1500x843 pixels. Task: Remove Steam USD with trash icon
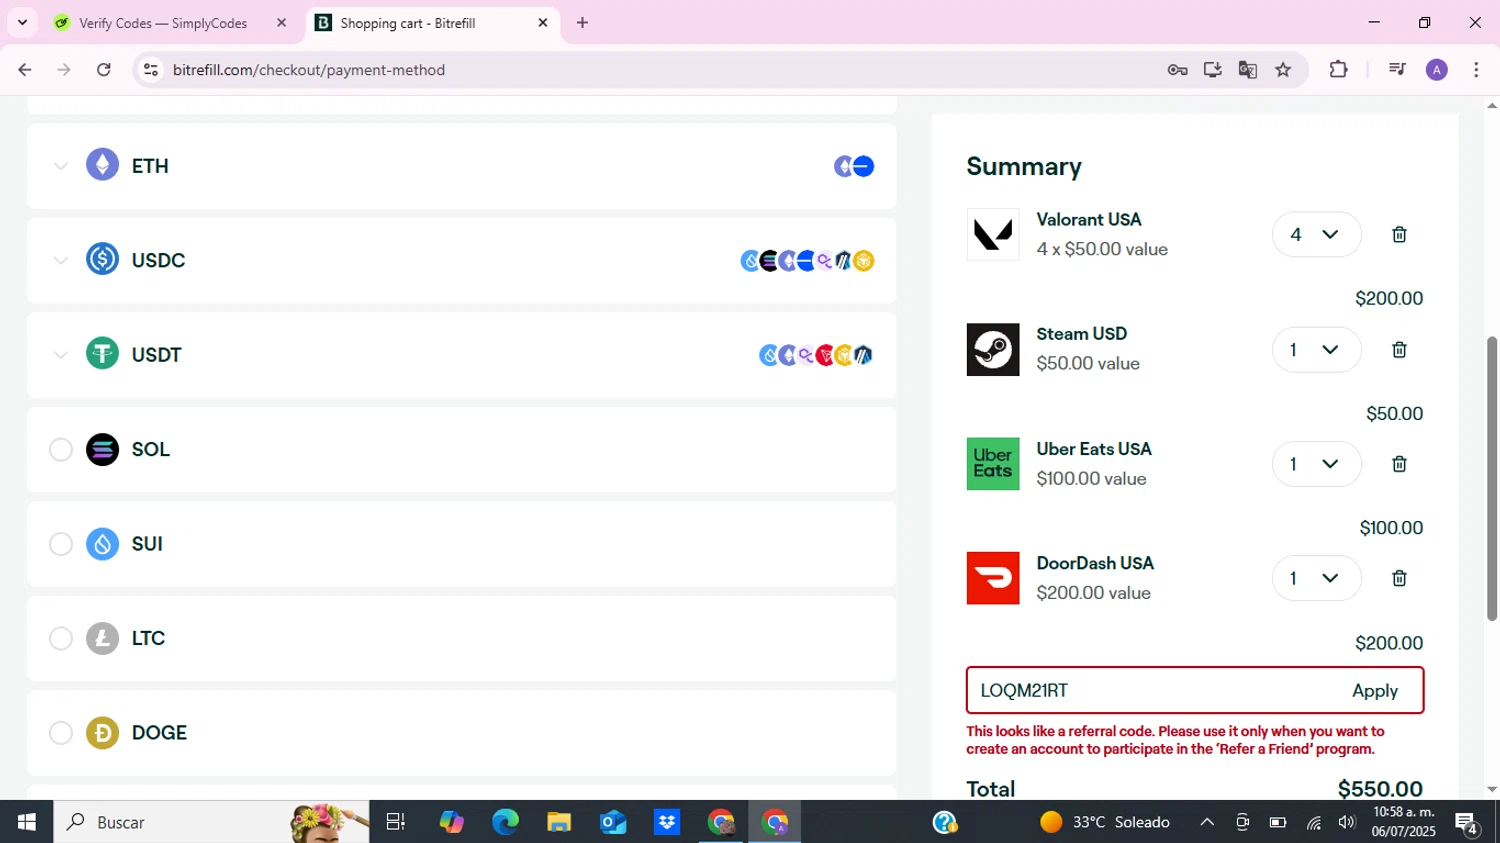pyautogui.click(x=1399, y=350)
